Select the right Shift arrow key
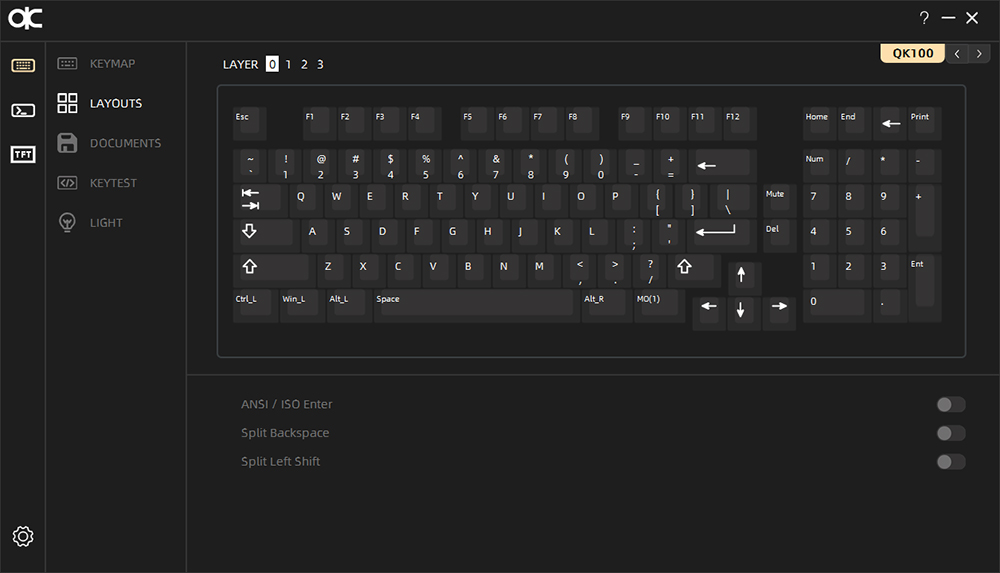The image size is (1000, 573). tap(697, 269)
